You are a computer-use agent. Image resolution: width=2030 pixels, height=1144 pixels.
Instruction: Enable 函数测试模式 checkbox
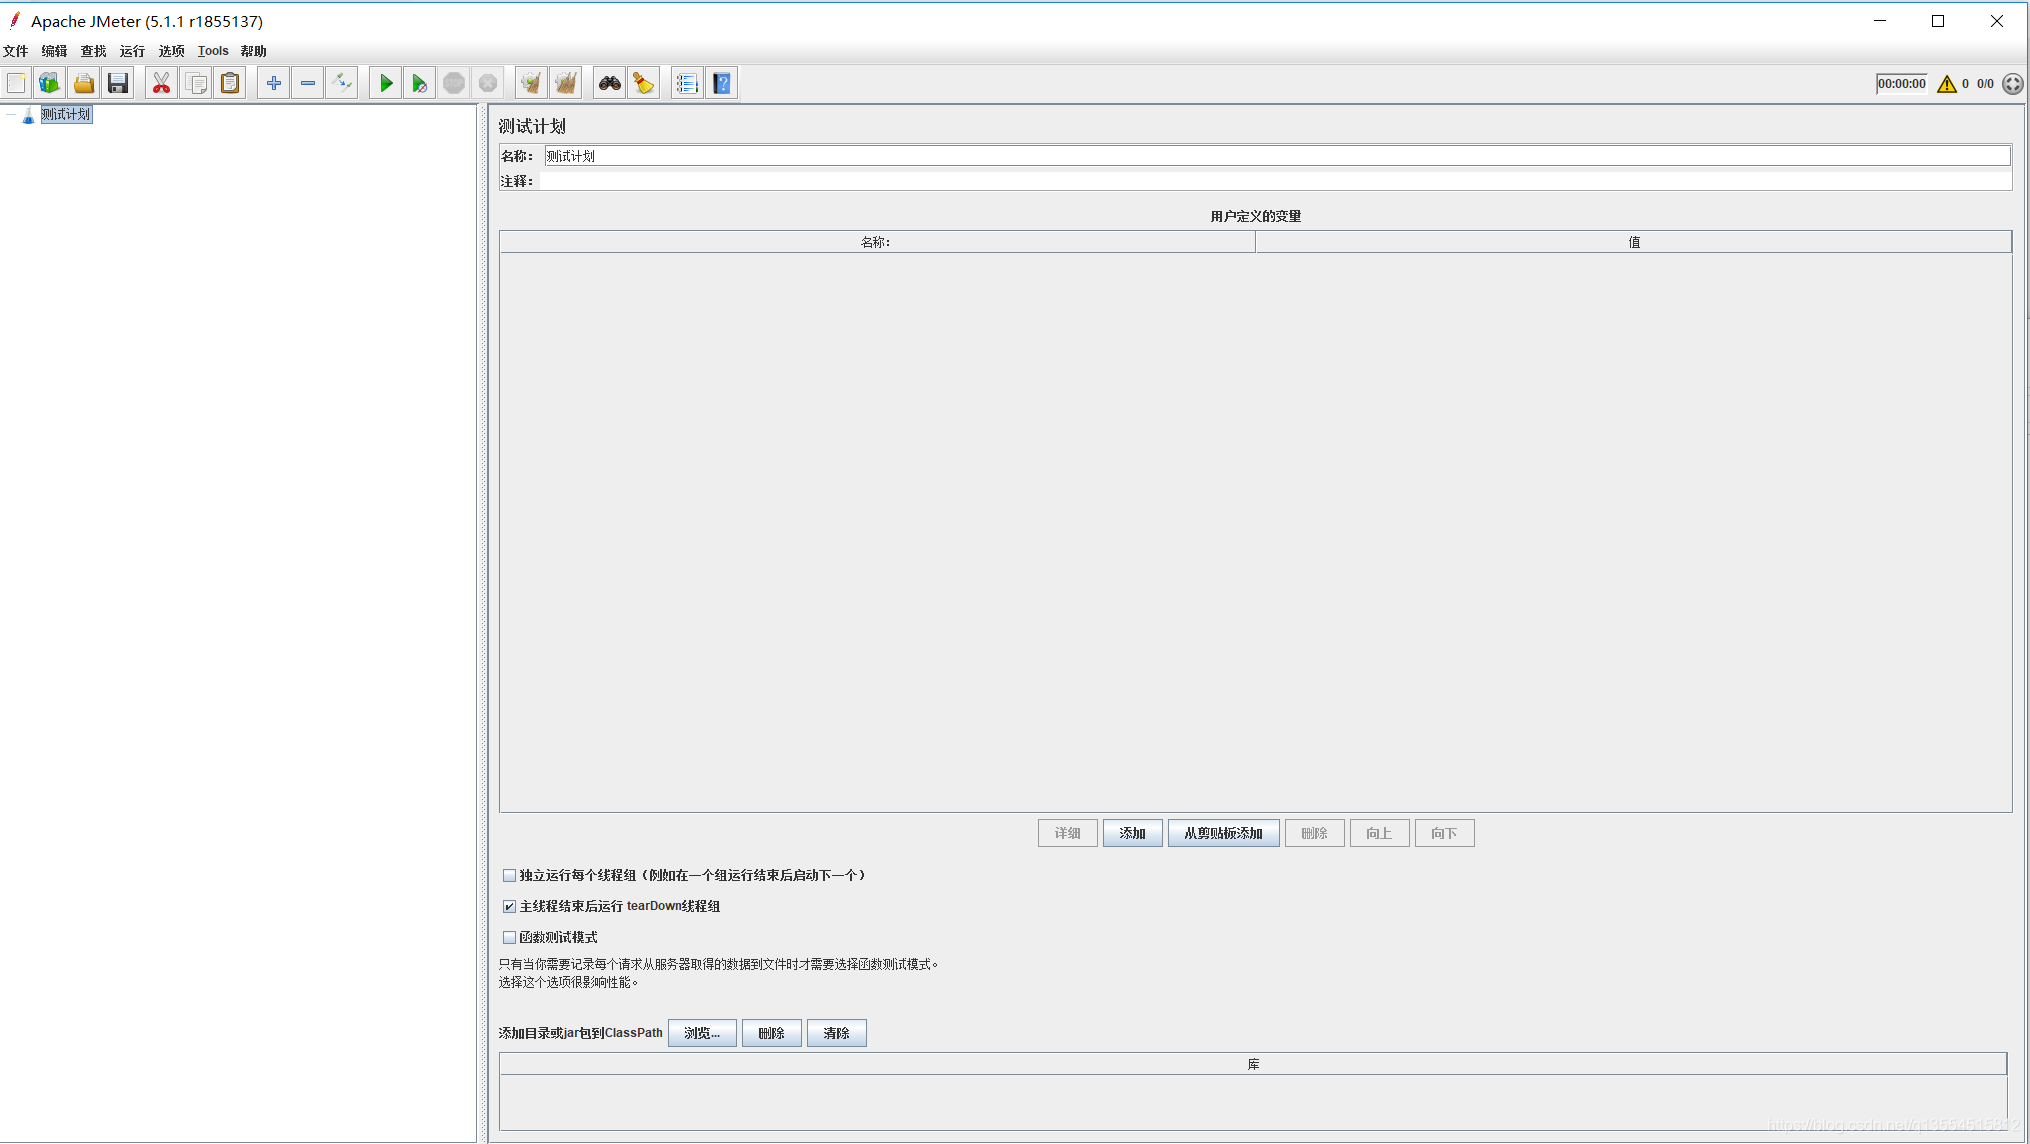click(509, 938)
